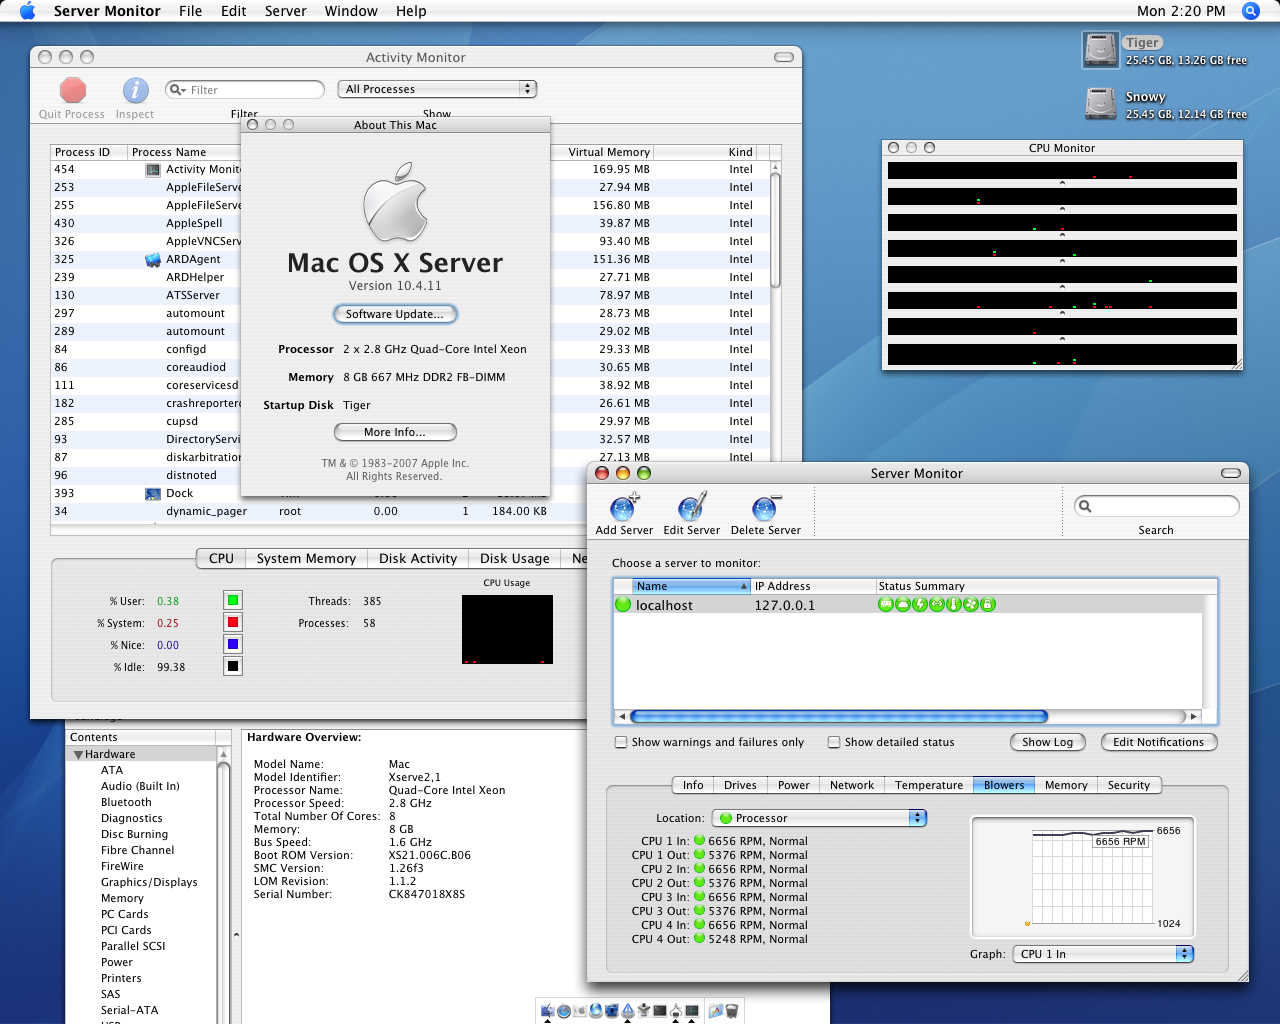Open the filter search options arrow

point(178,90)
